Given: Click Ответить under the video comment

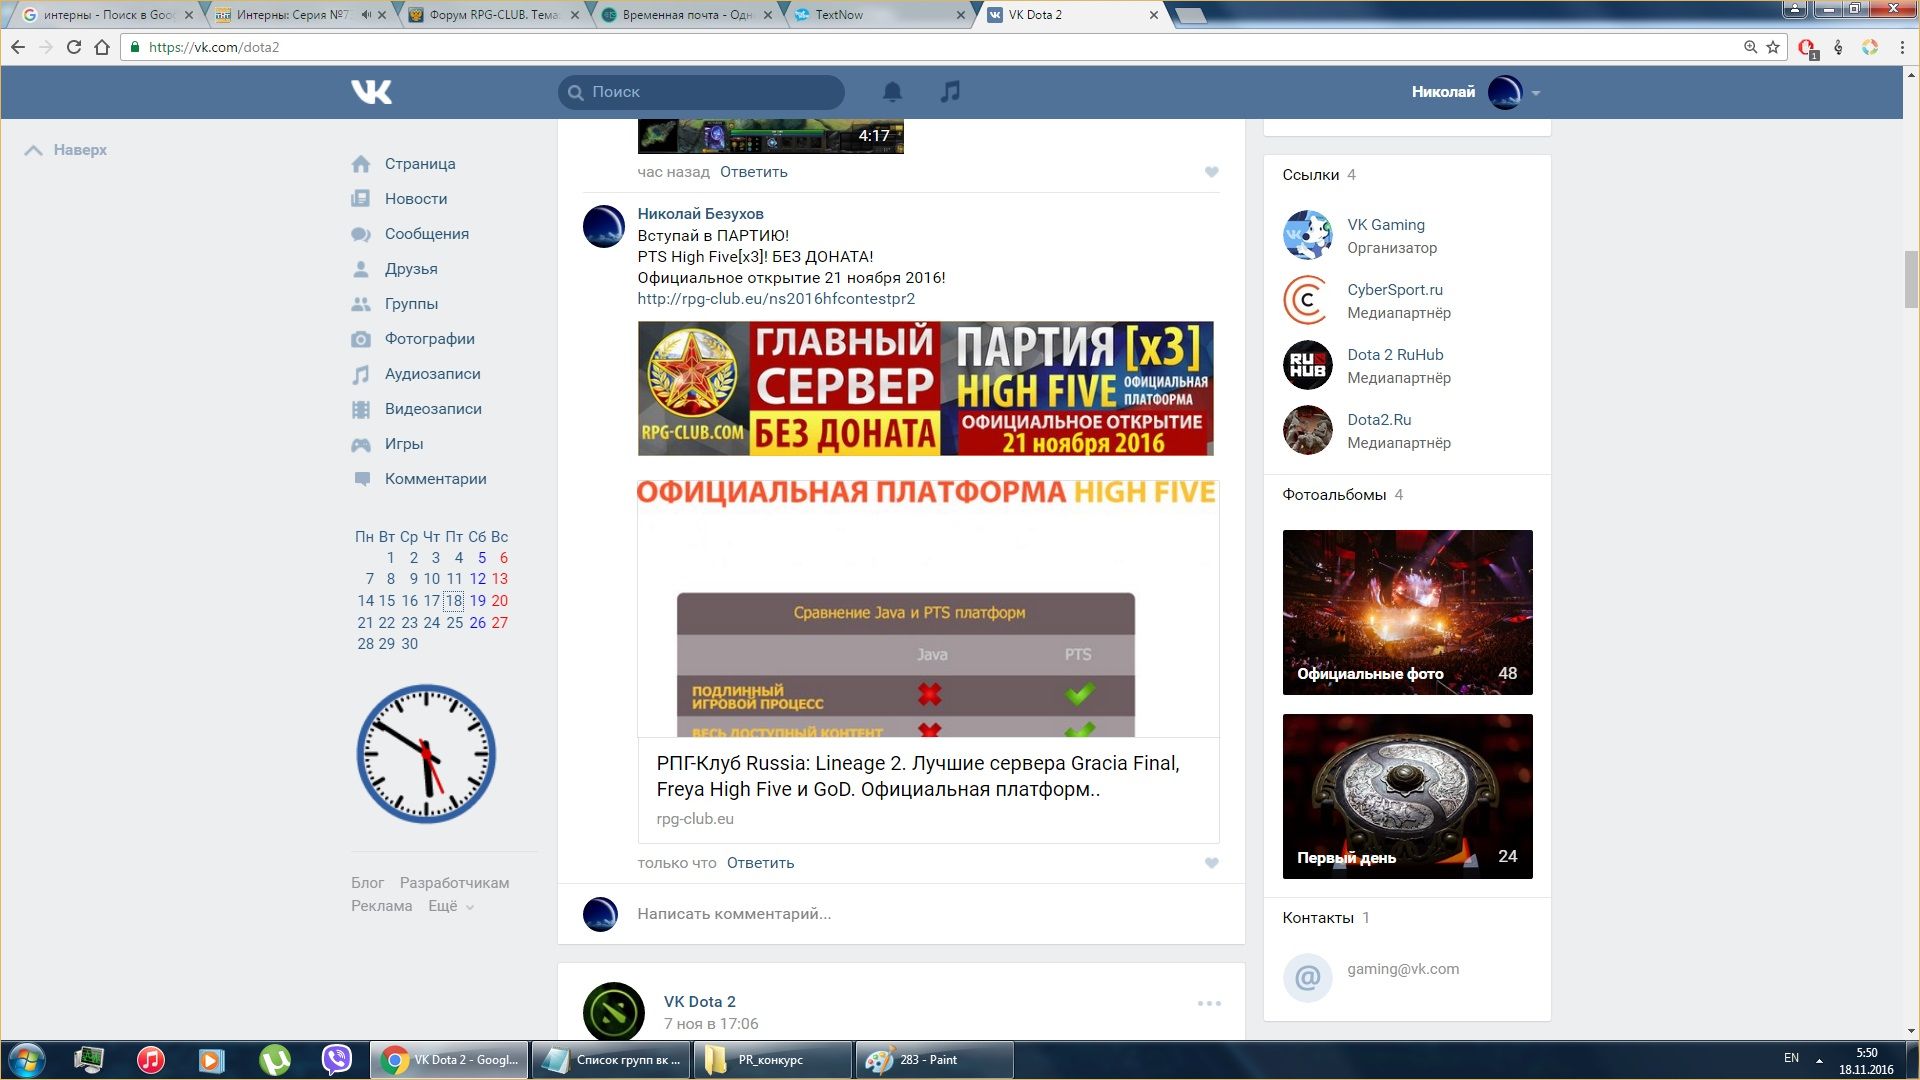Looking at the screenshot, I should tap(754, 172).
